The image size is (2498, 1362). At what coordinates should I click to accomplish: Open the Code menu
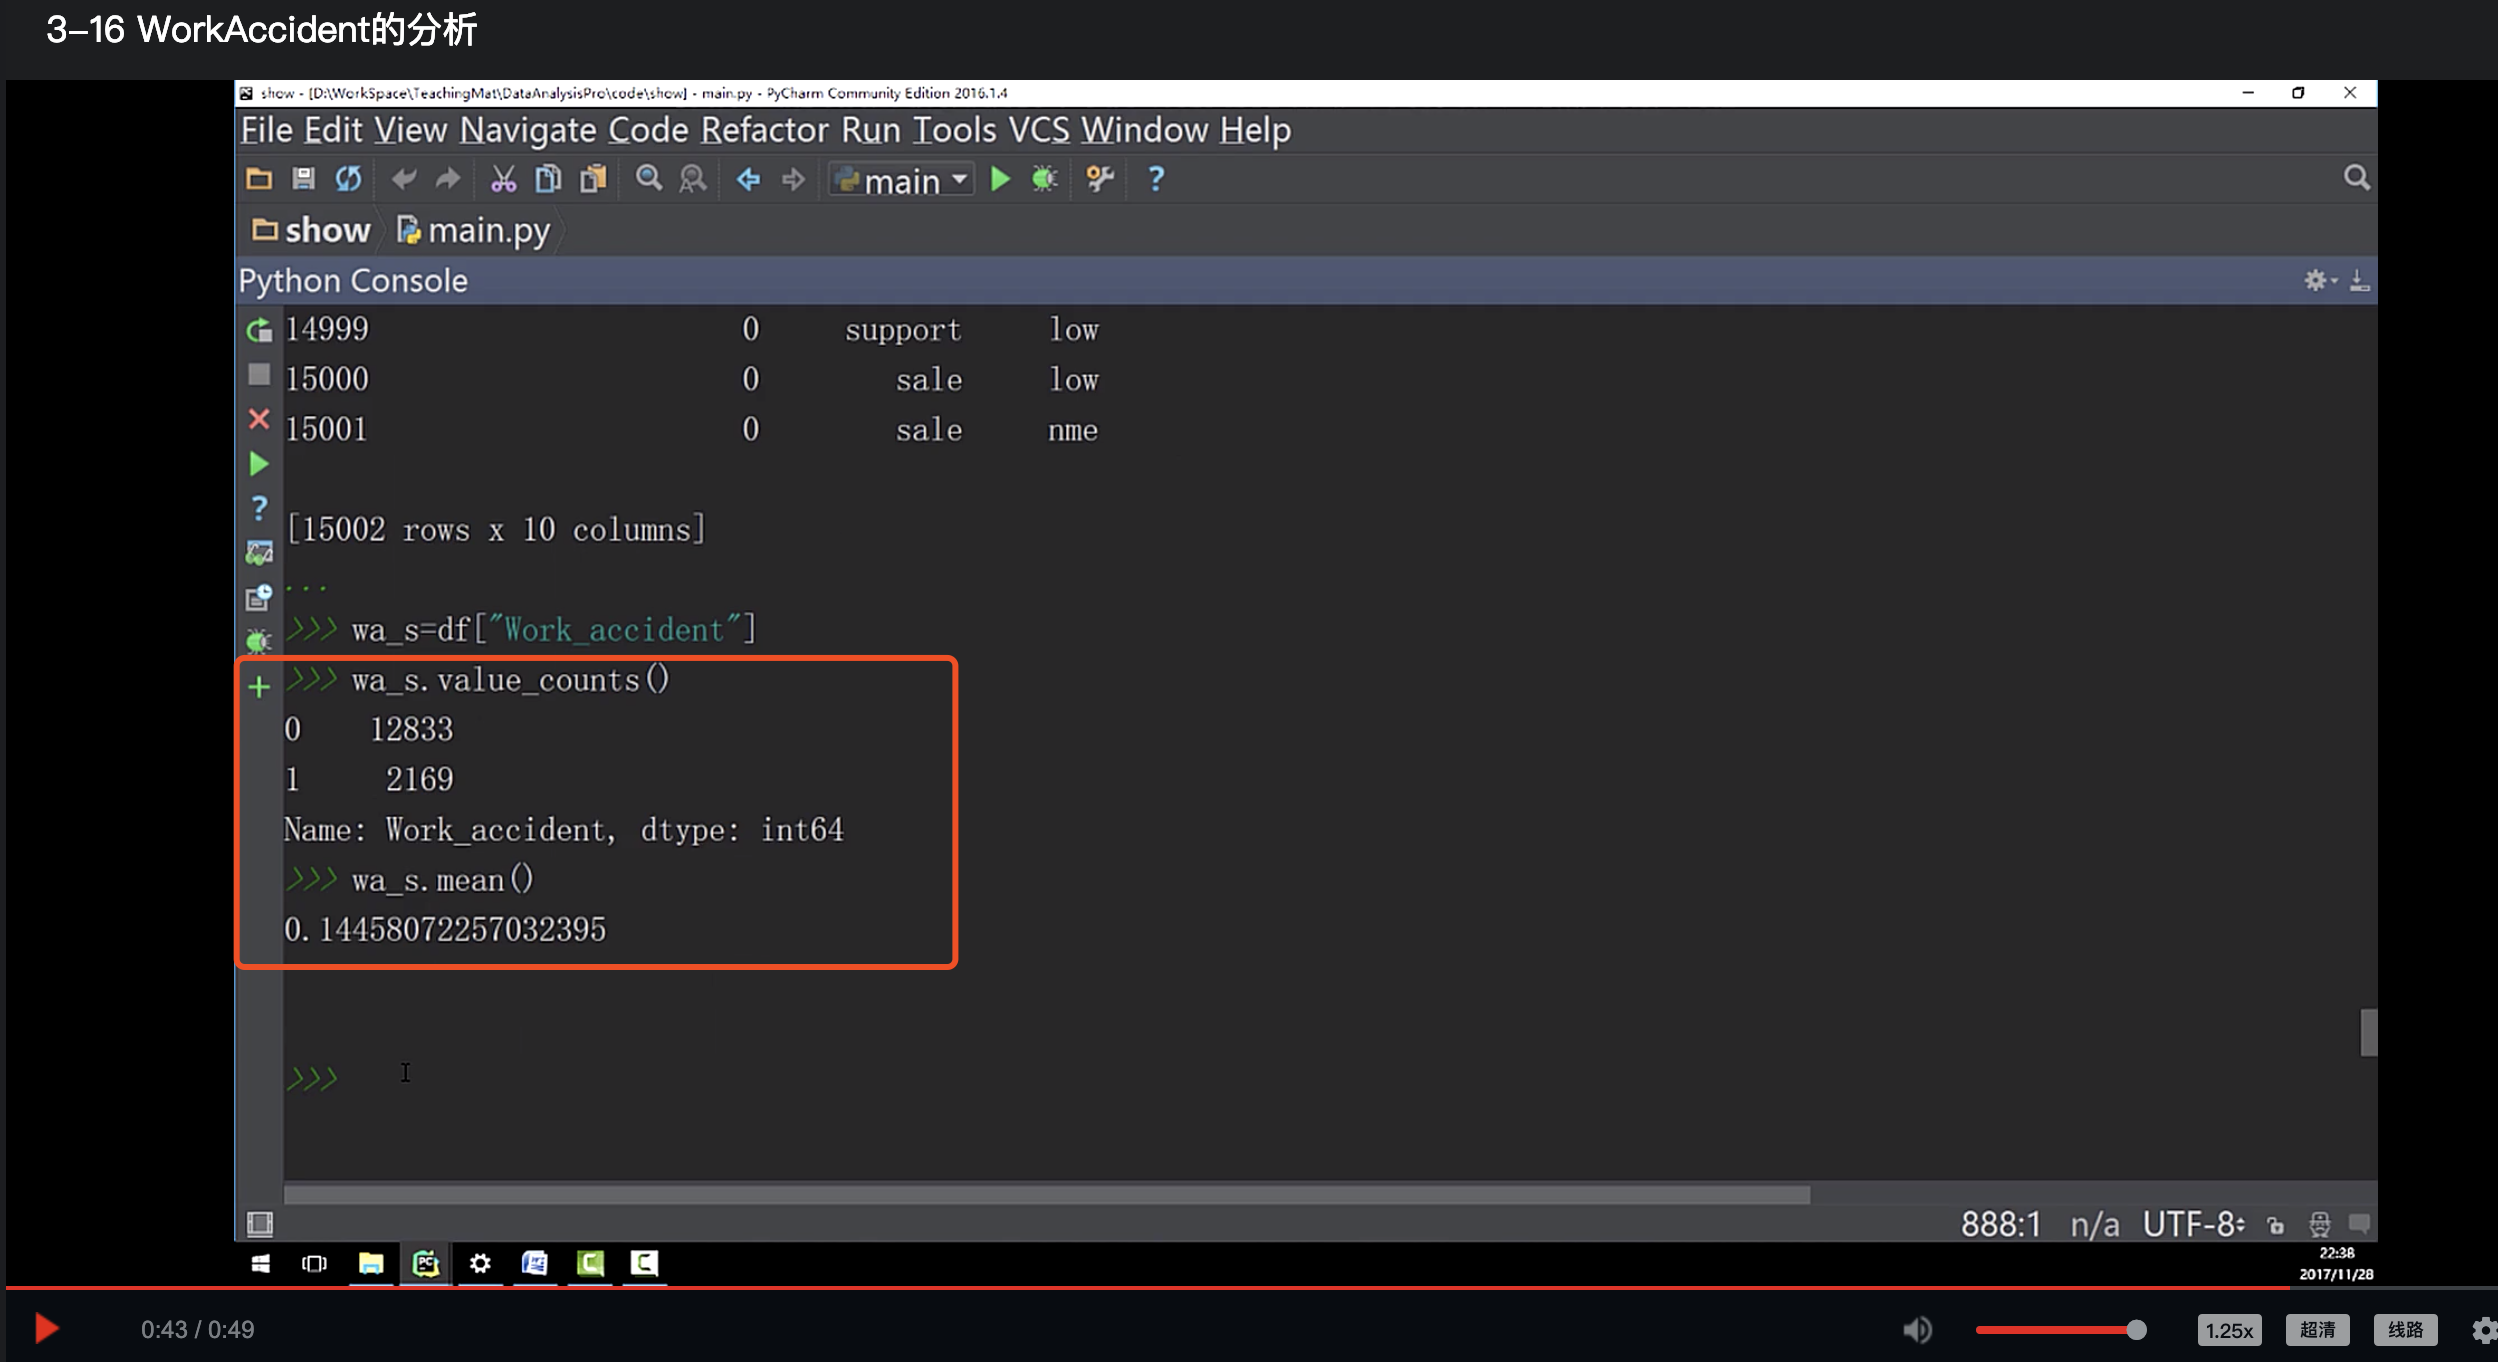[649, 130]
